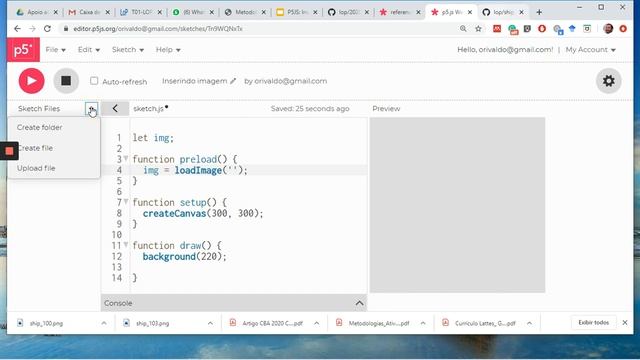
Task: Switch to the reference tab
Action: [400, 12]
